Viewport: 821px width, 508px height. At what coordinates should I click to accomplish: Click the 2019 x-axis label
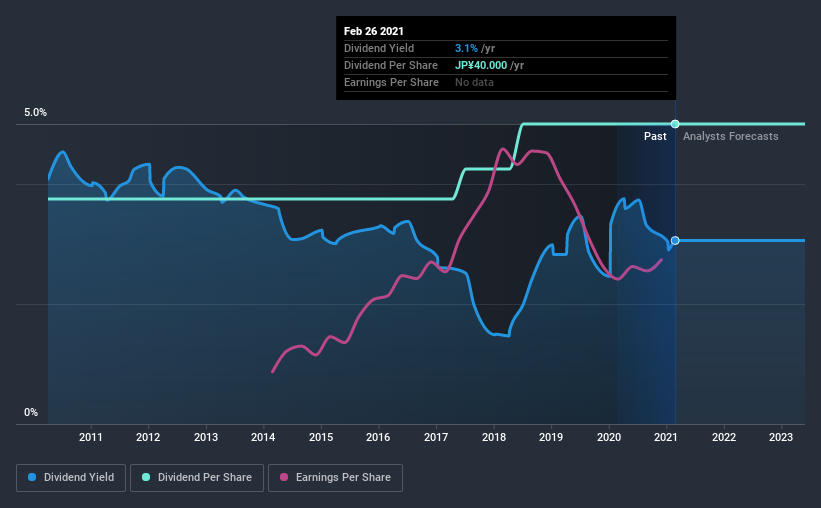(x=551, y=437)
